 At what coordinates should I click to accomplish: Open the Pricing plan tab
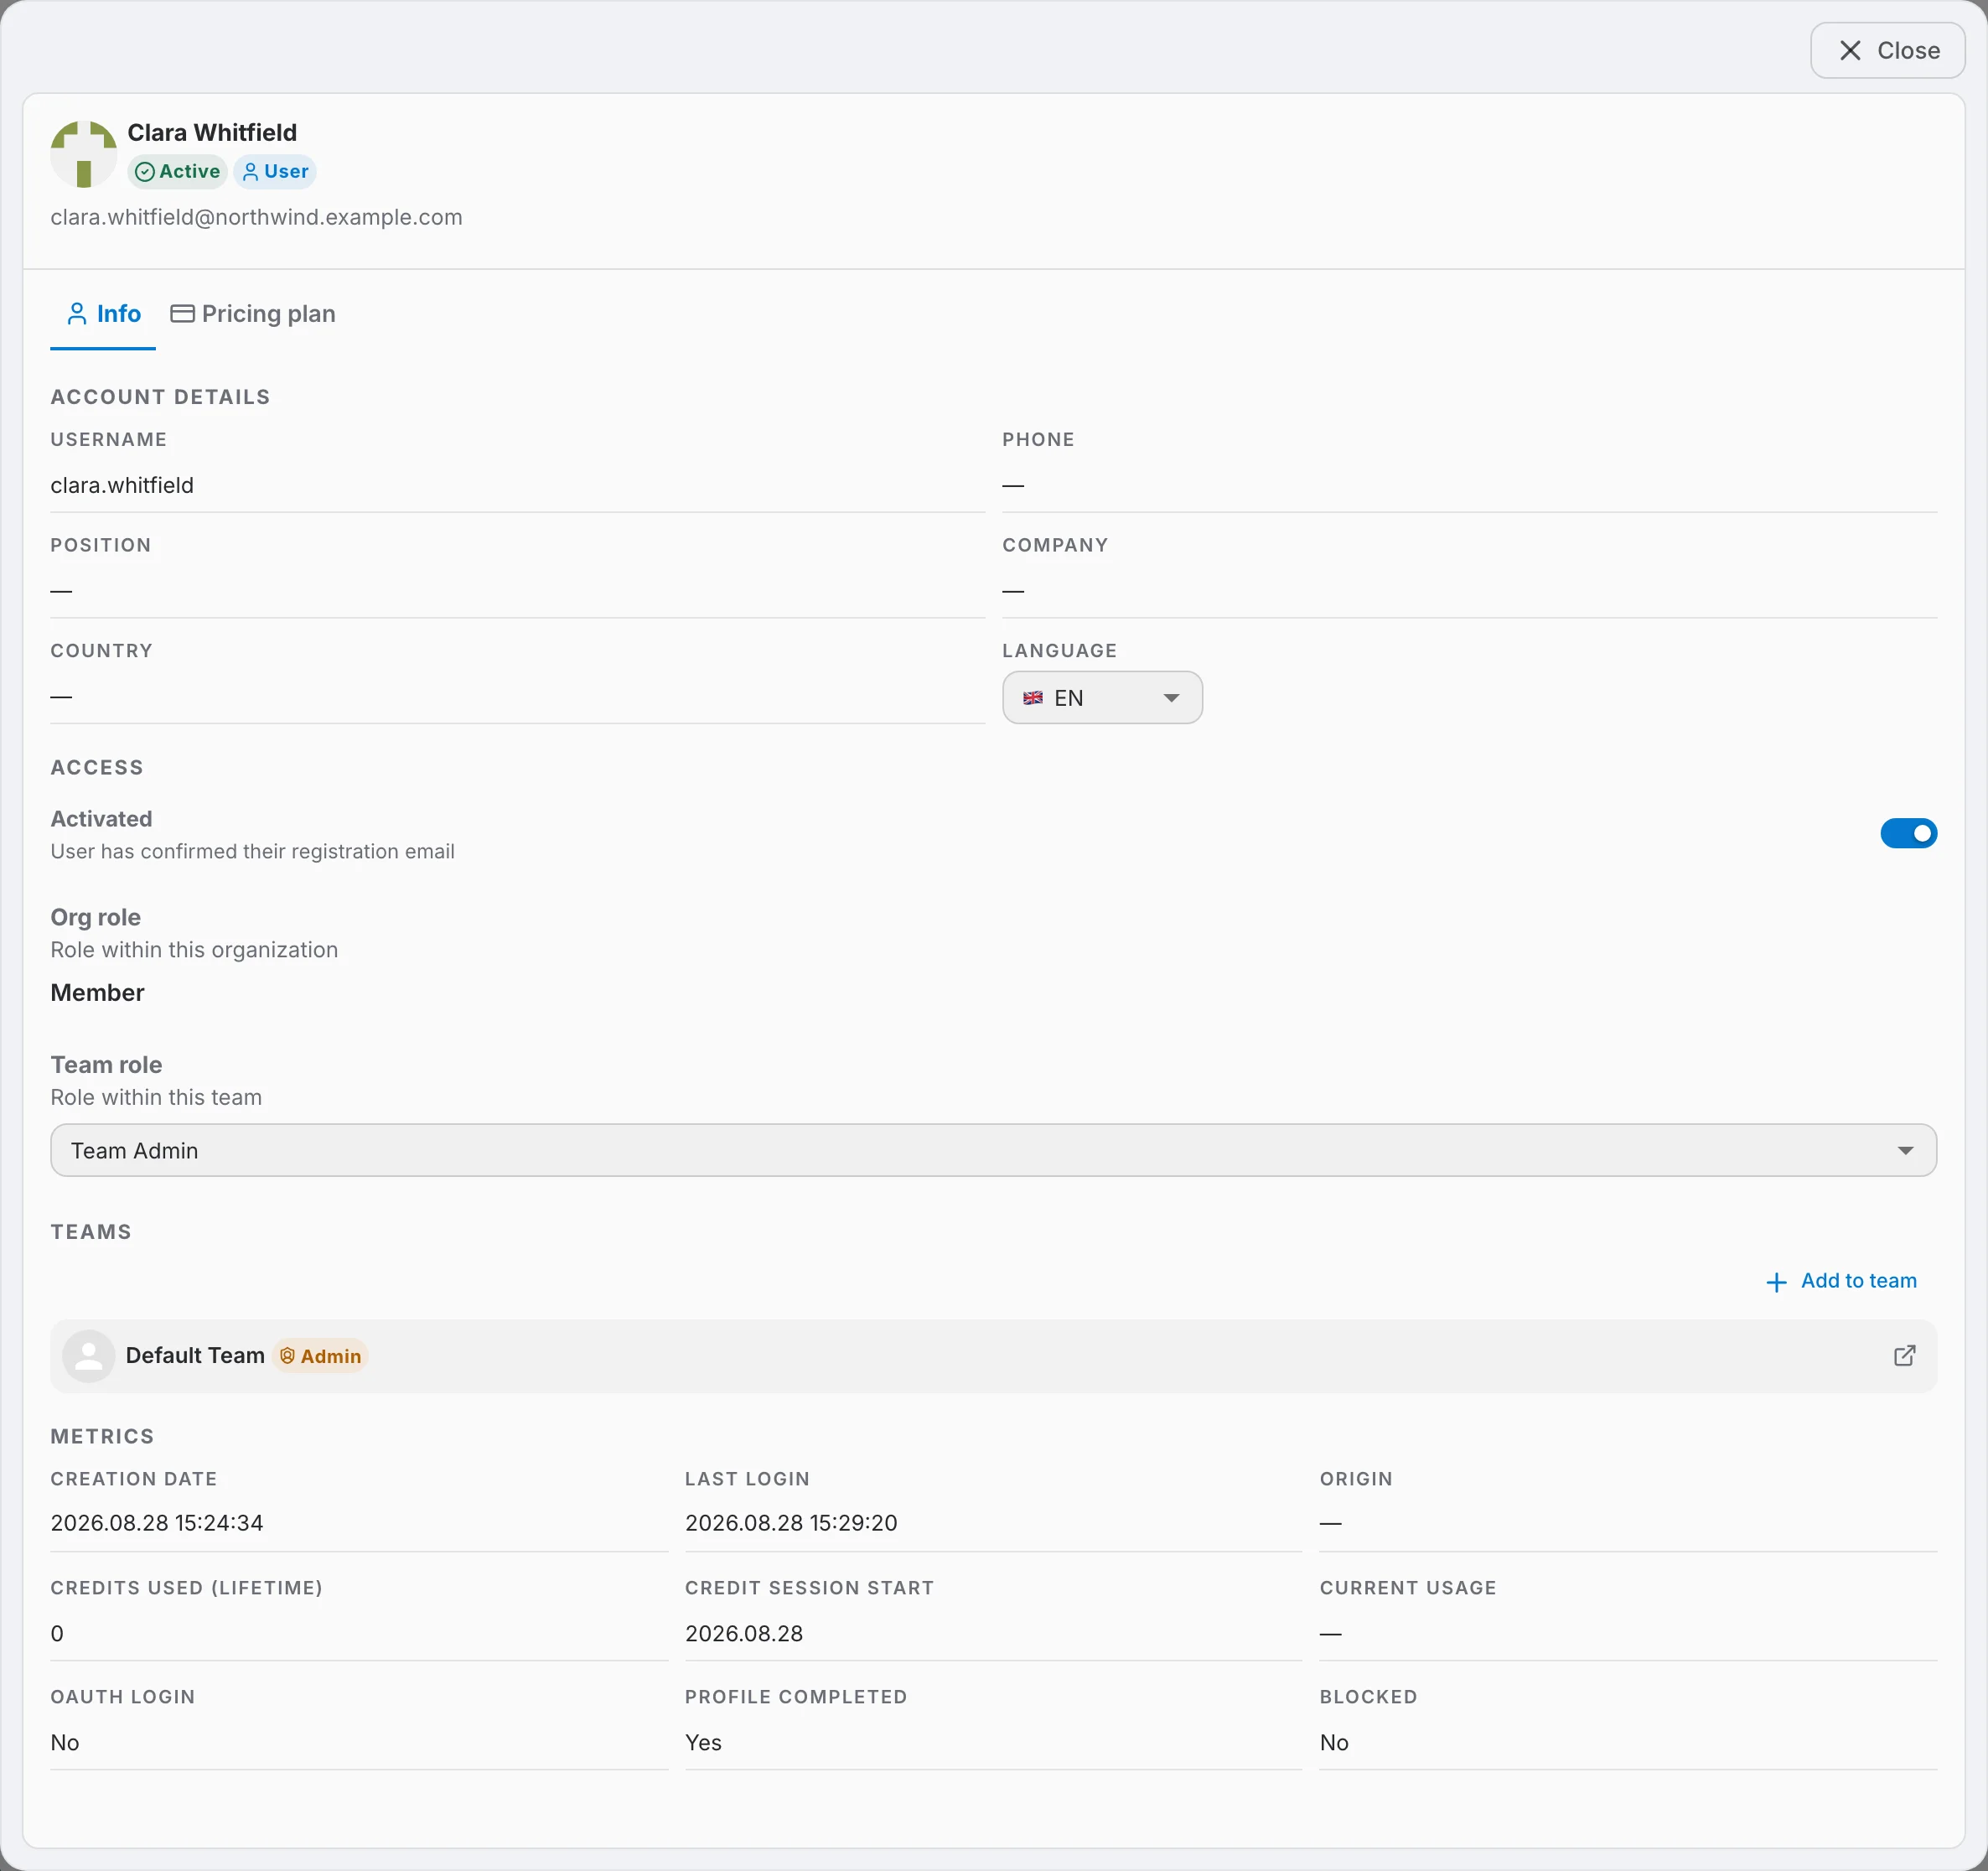coord(253,314)
